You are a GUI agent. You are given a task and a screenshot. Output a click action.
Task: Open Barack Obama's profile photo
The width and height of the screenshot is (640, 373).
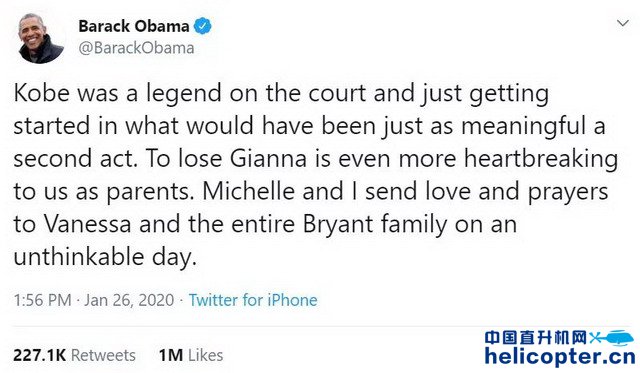pos(41,38)
